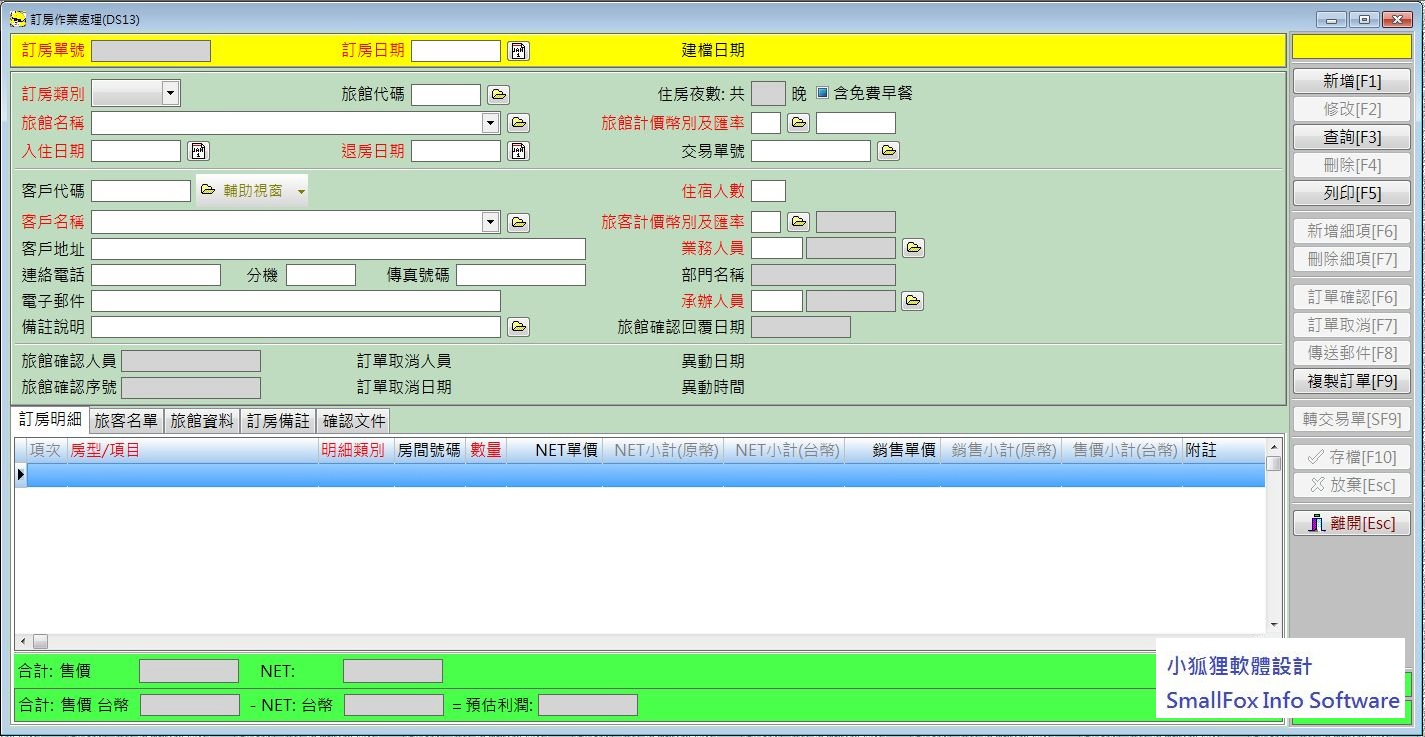
Task: Open calendar picker beside 訂房日期 field
Action: (x=518, y=51)
